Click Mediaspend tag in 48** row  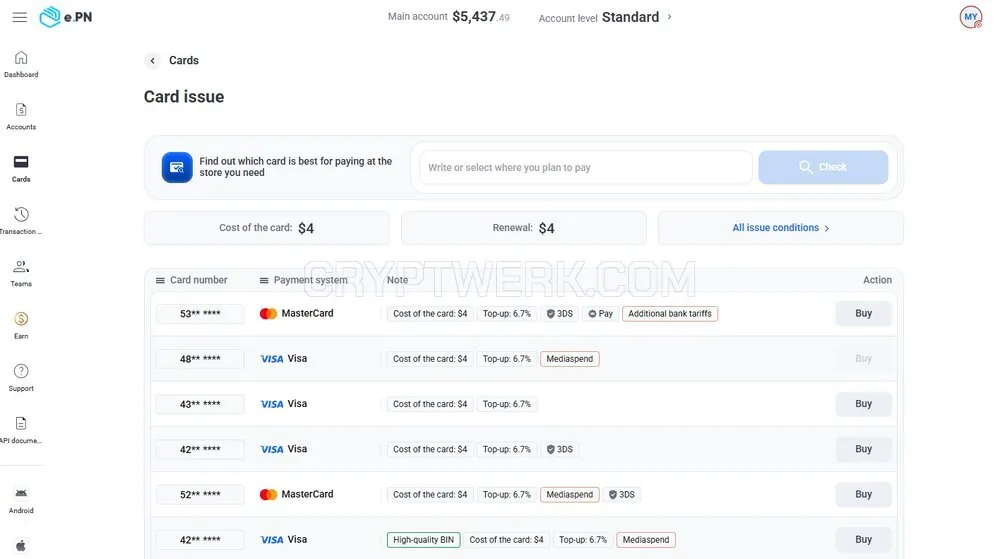click(570, 359)
